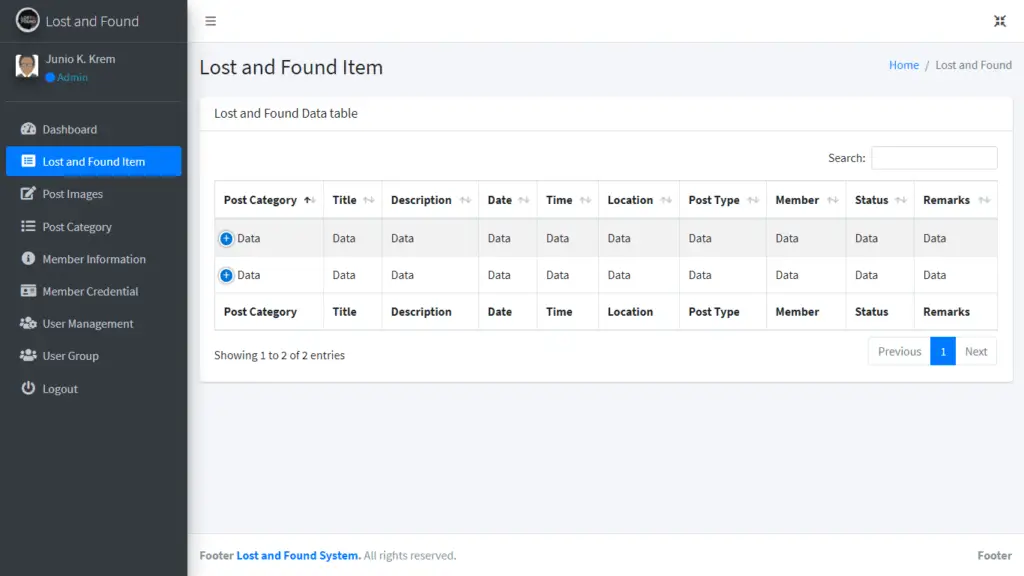Viewport: 1024px width, 576px height.
Task: Open the Lost and Found System footer link
Action: [298, 555]
